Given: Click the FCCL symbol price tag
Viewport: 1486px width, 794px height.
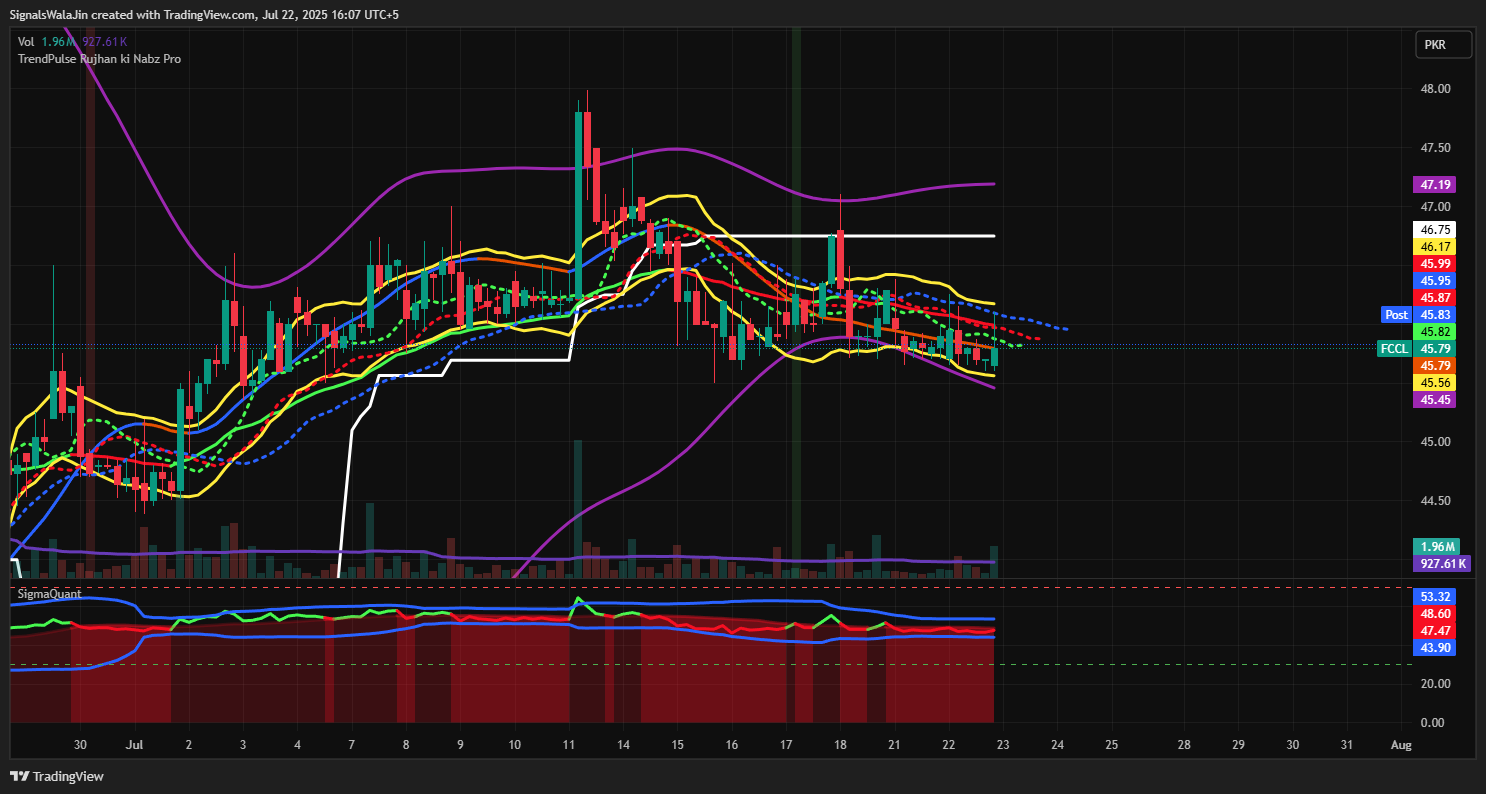Looking at the screenshot, I should pos(1395,349).
